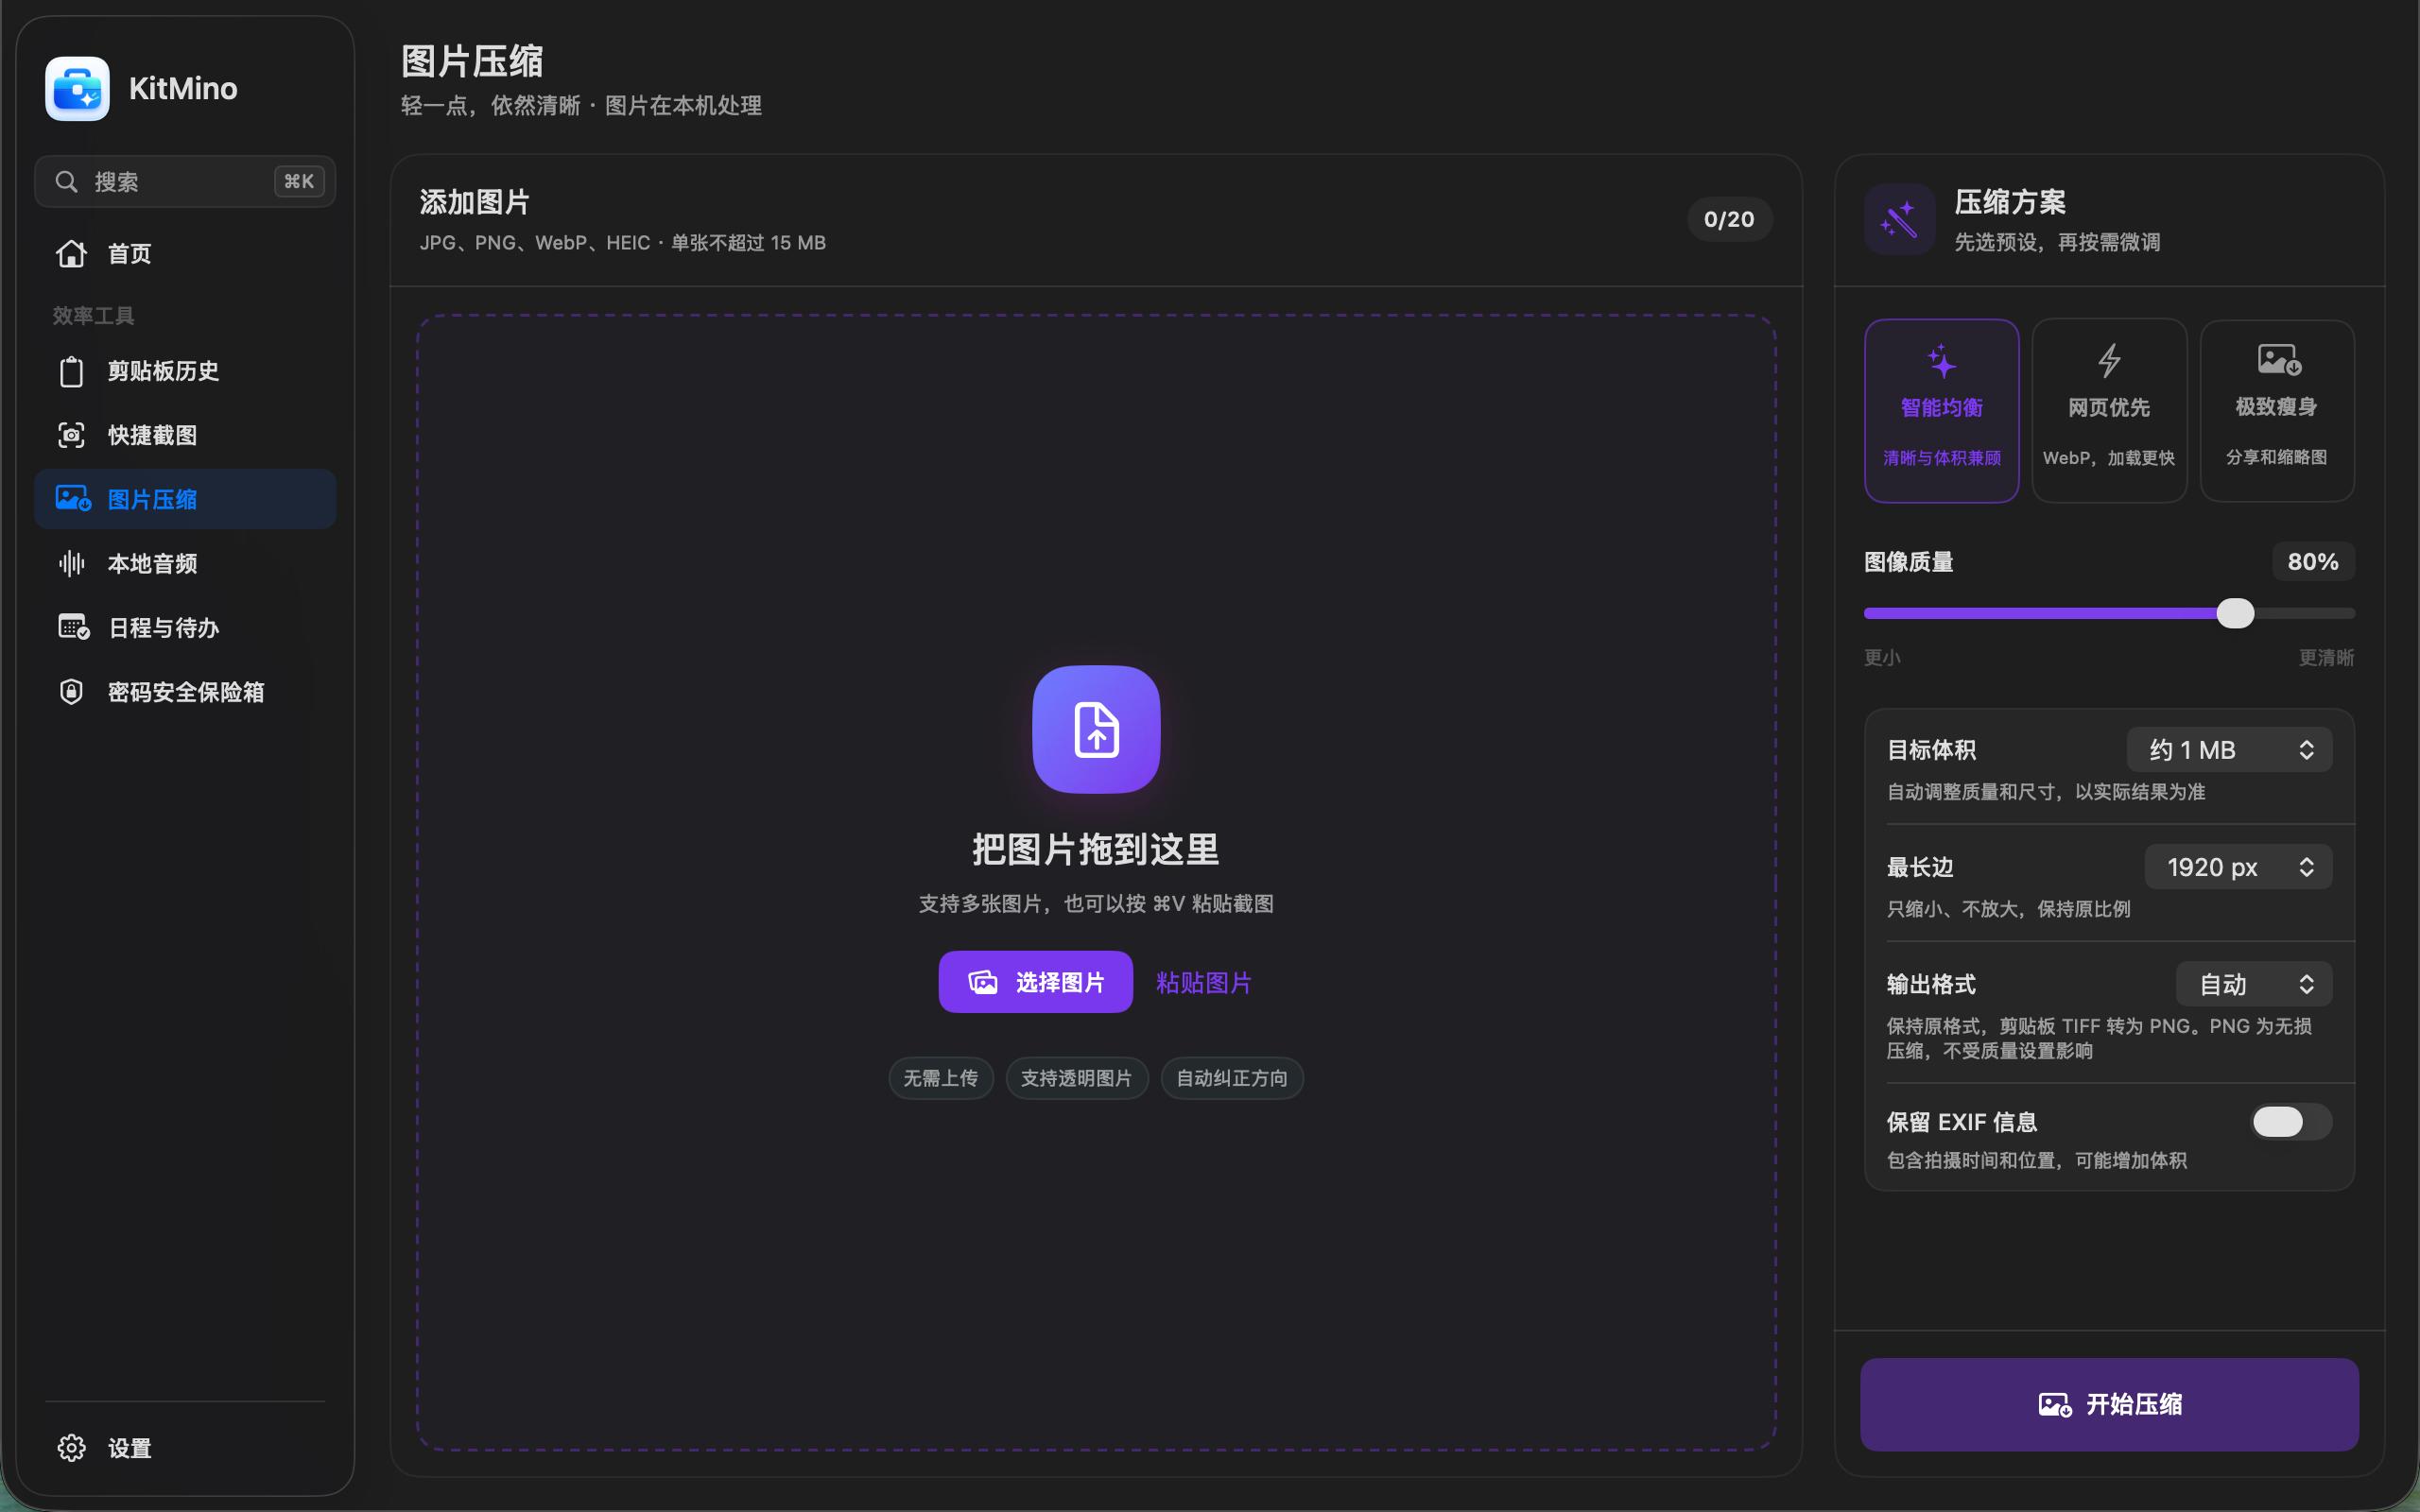Click the 开始压缩 button
Screen dimensions: 2420x1512
(x=2109, y=1404)
